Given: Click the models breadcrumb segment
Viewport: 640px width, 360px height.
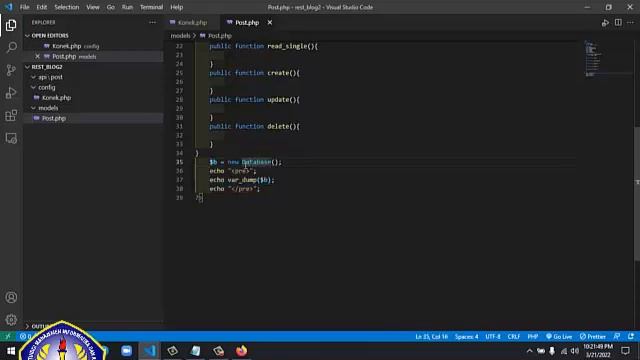Looking at the screenshot, I should tap(180, 36).
